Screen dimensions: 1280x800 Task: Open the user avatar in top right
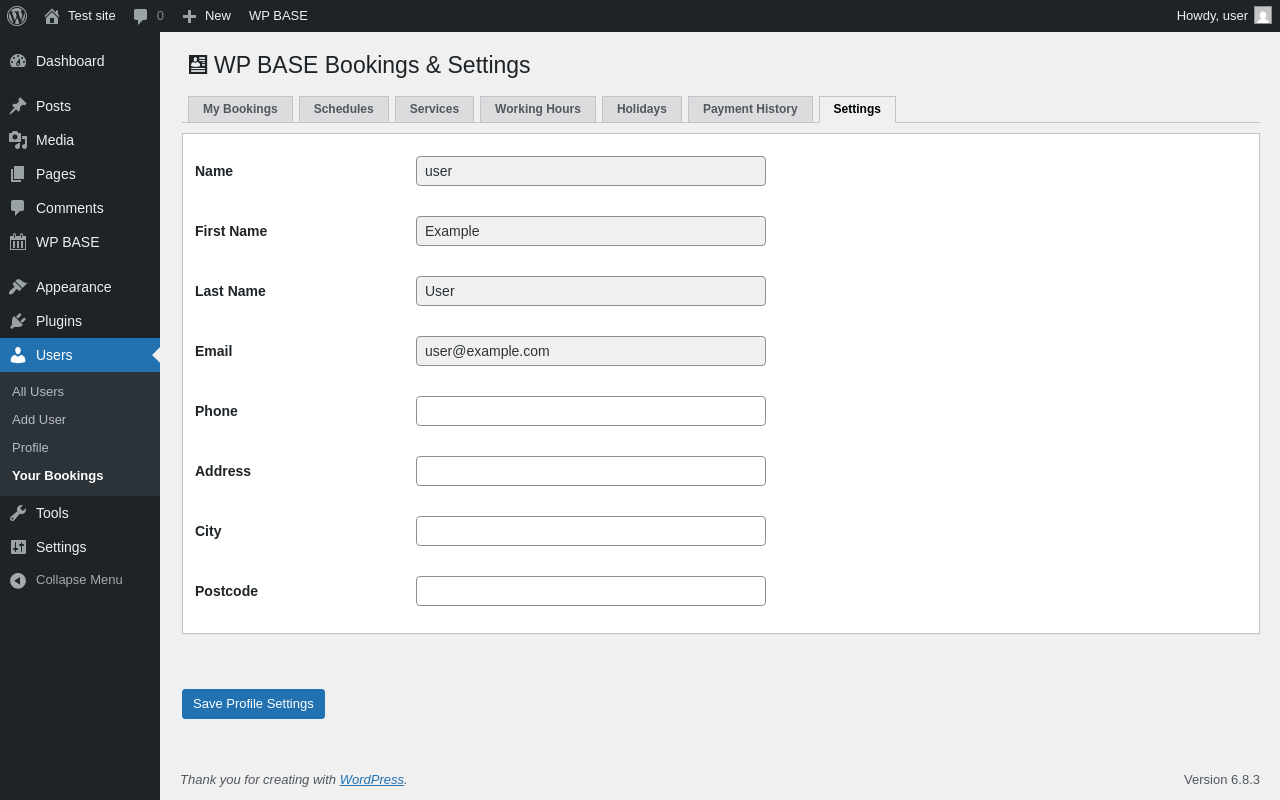[x=1263, y=15]
